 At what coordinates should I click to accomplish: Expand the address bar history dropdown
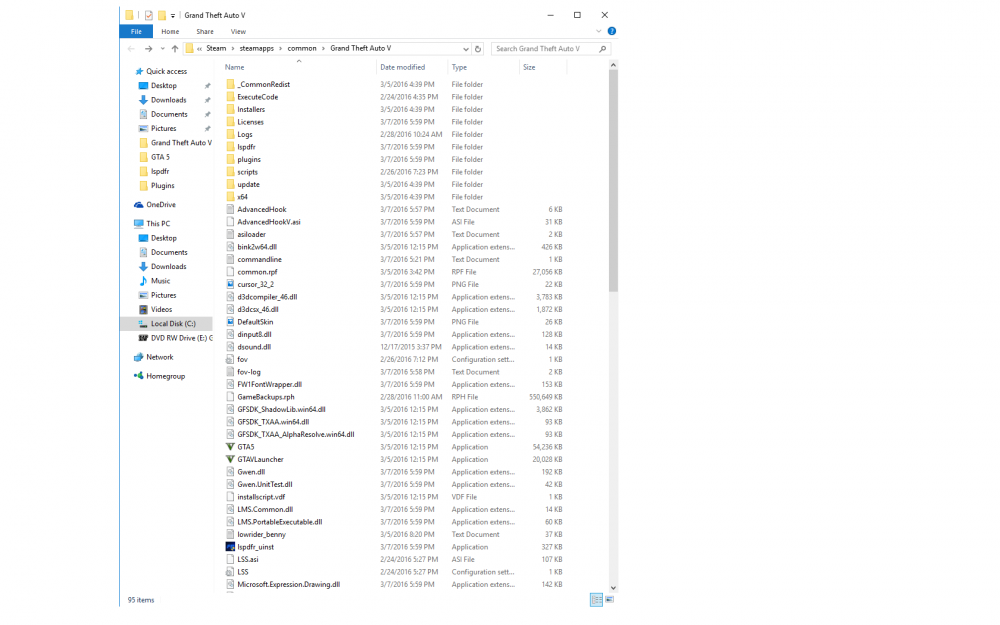466,48
